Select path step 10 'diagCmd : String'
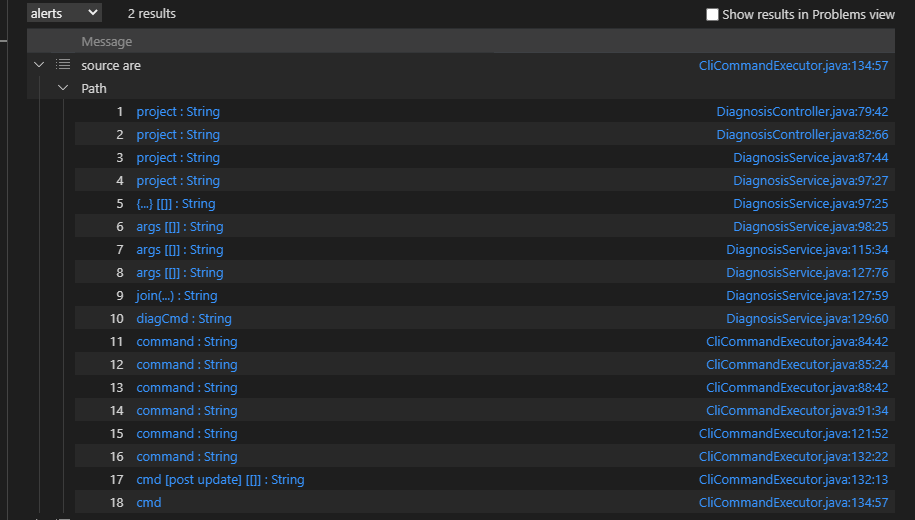Screen dimensions: 915x520 [x=184, y=318]
